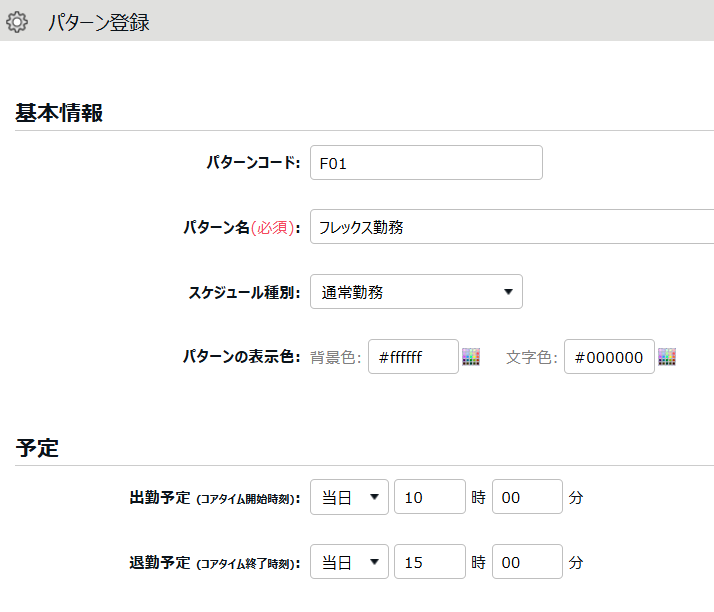Click the 文字色 hex field #000000
The height and width of the screenshot is (612, 714).
coord(609,357)
